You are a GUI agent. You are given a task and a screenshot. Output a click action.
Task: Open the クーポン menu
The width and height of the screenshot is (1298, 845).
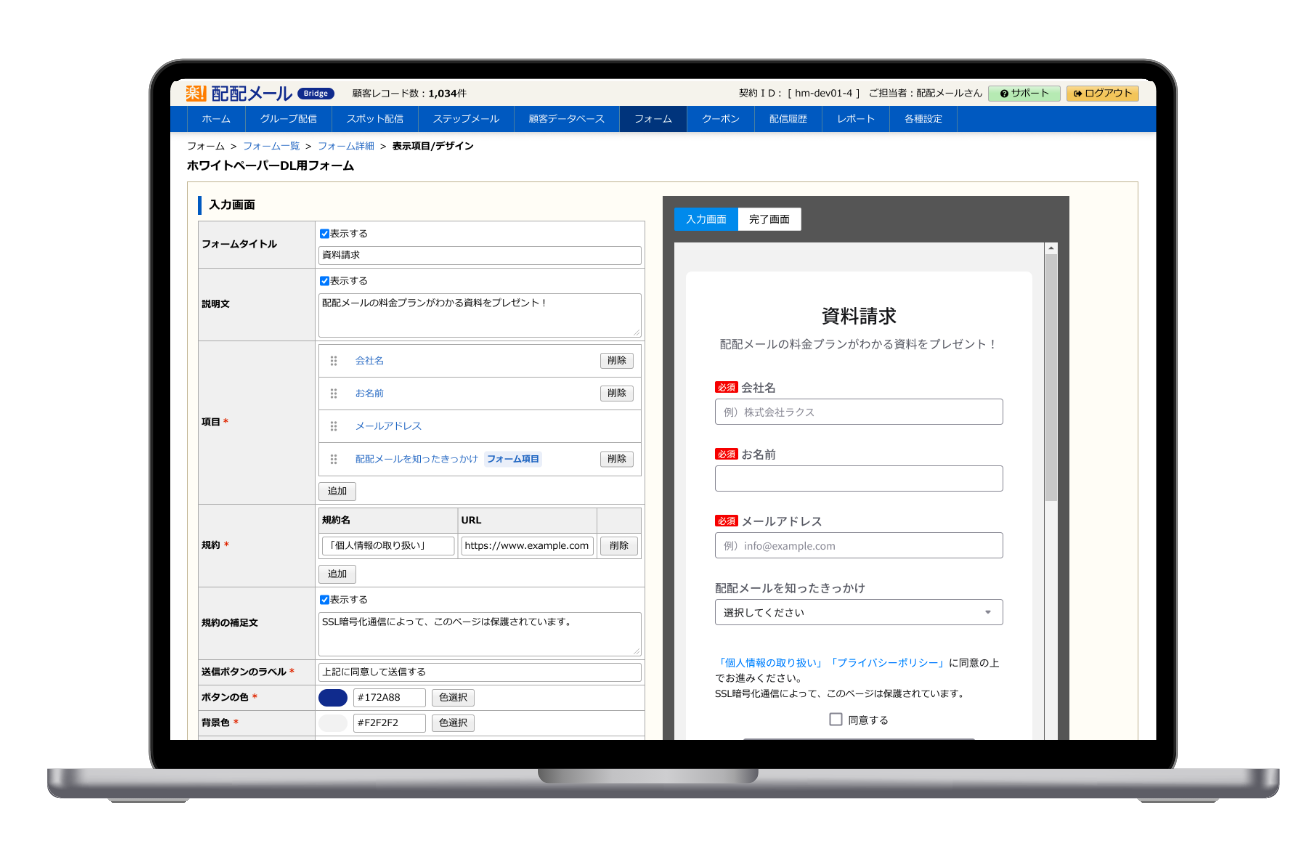[x=720, y=119]
